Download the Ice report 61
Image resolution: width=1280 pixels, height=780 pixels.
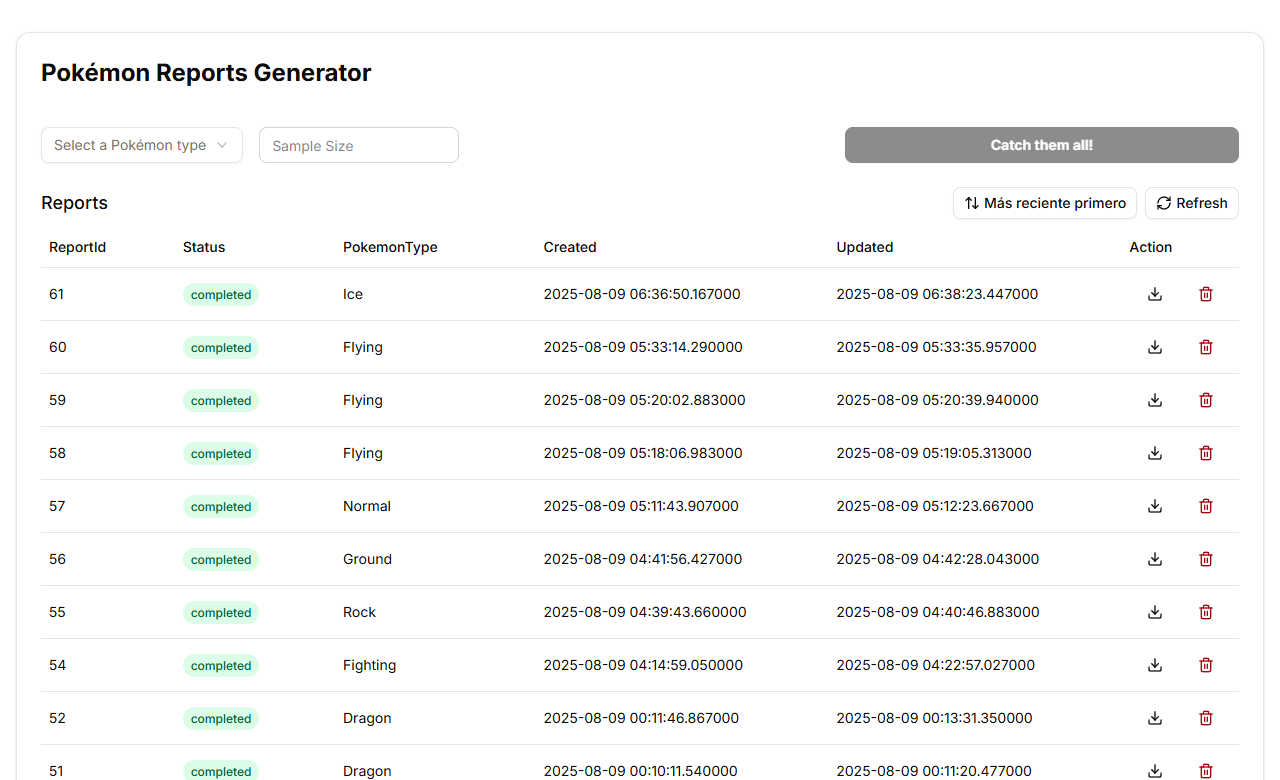click(1155, 294)
